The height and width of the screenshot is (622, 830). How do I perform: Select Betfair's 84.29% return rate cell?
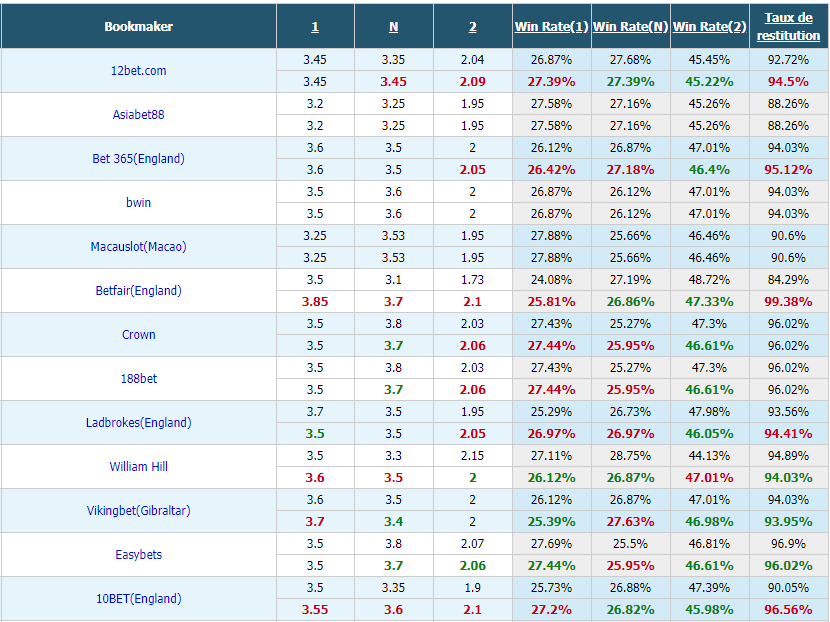point(789,280)
